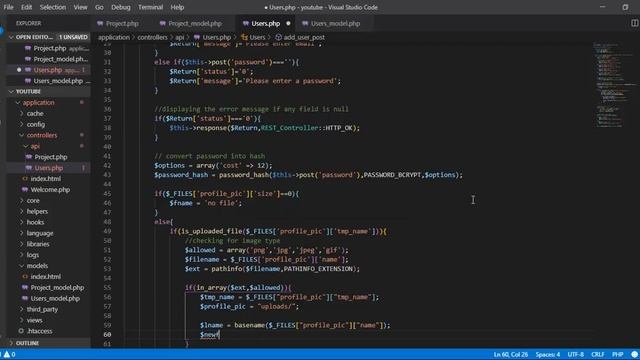Screen dimensions: 640x360
Task: Change file encoding UTF-8
Action: point(576,354)
